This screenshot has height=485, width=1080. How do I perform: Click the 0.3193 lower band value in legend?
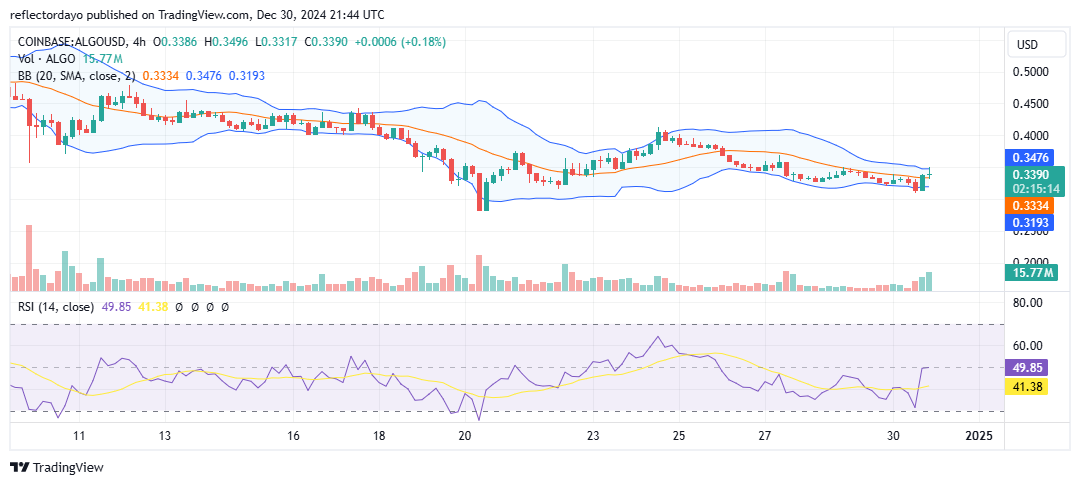(x=247, y=75)
